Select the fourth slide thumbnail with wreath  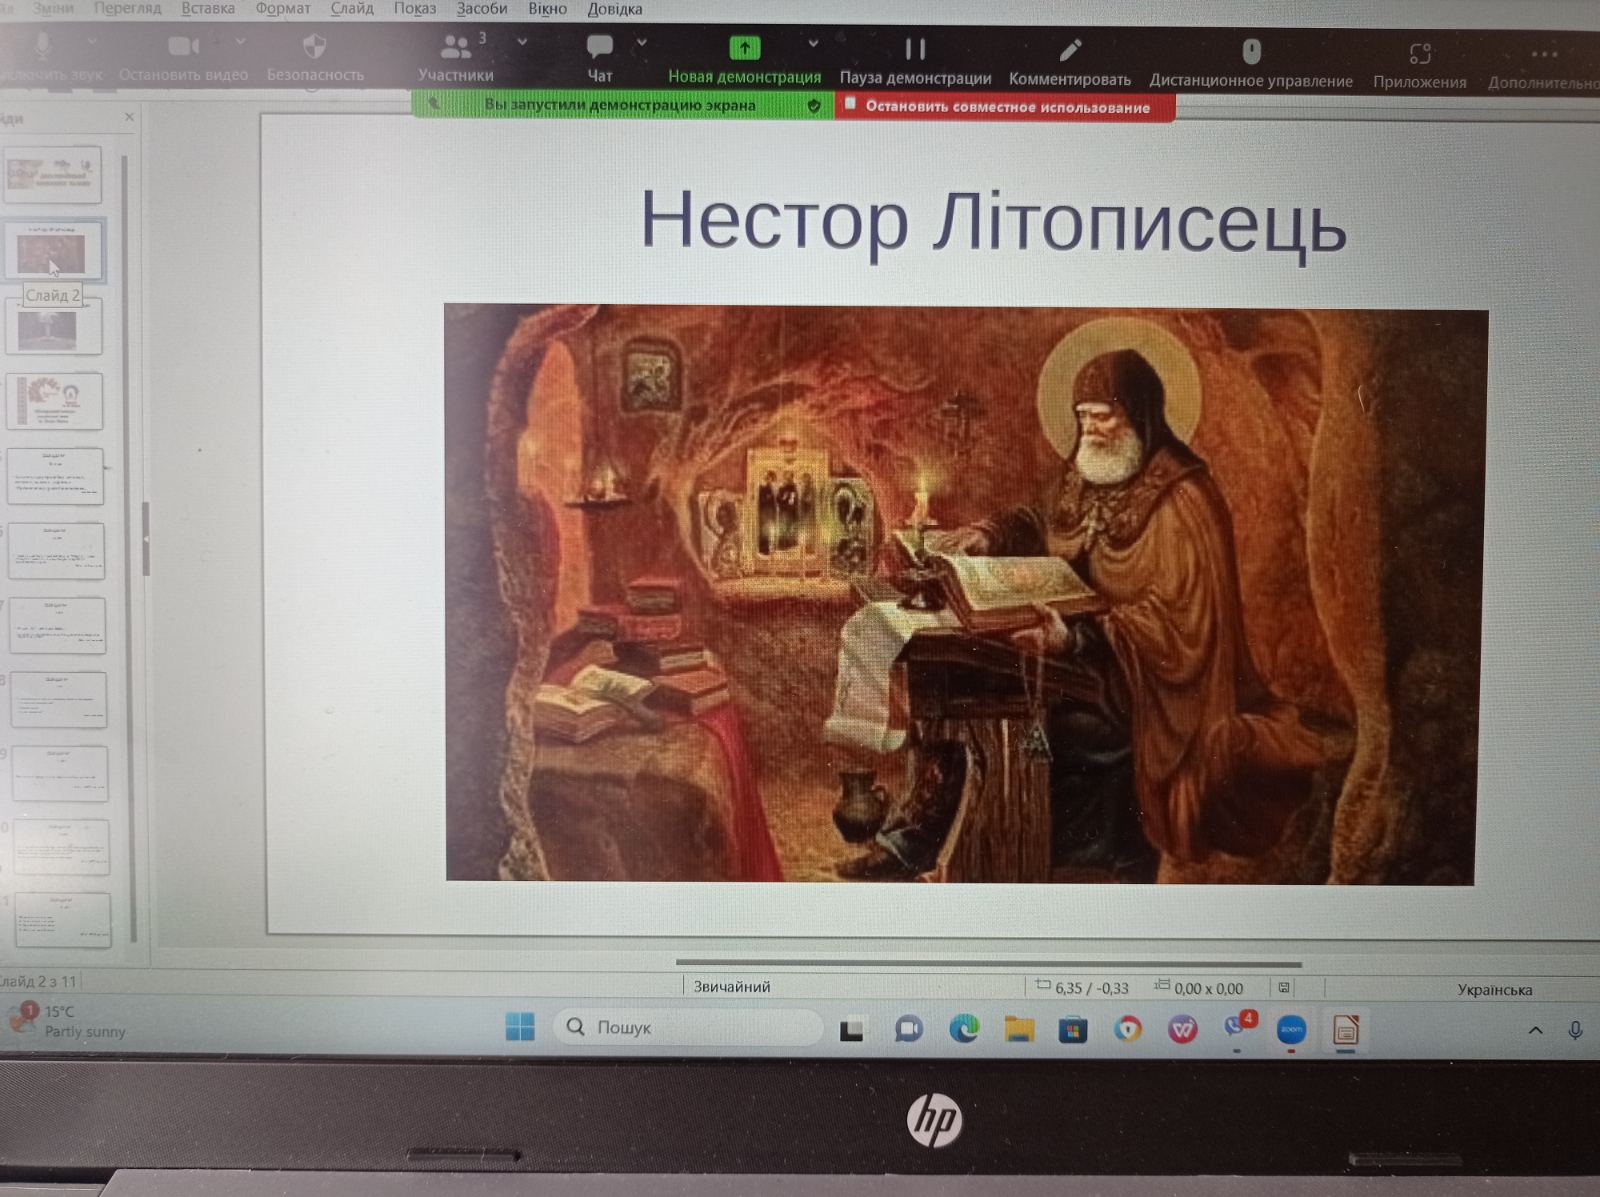tap(55, 401)
